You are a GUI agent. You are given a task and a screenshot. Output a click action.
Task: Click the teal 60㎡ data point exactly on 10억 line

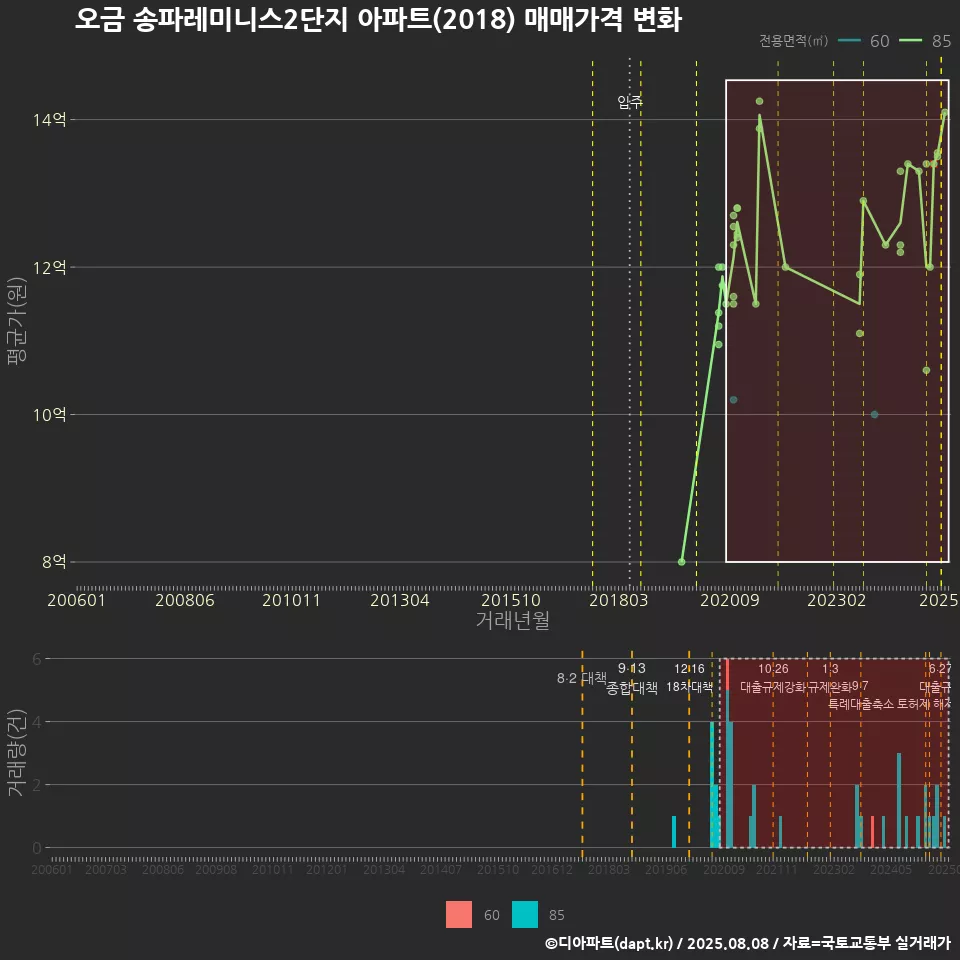[874, 414]
